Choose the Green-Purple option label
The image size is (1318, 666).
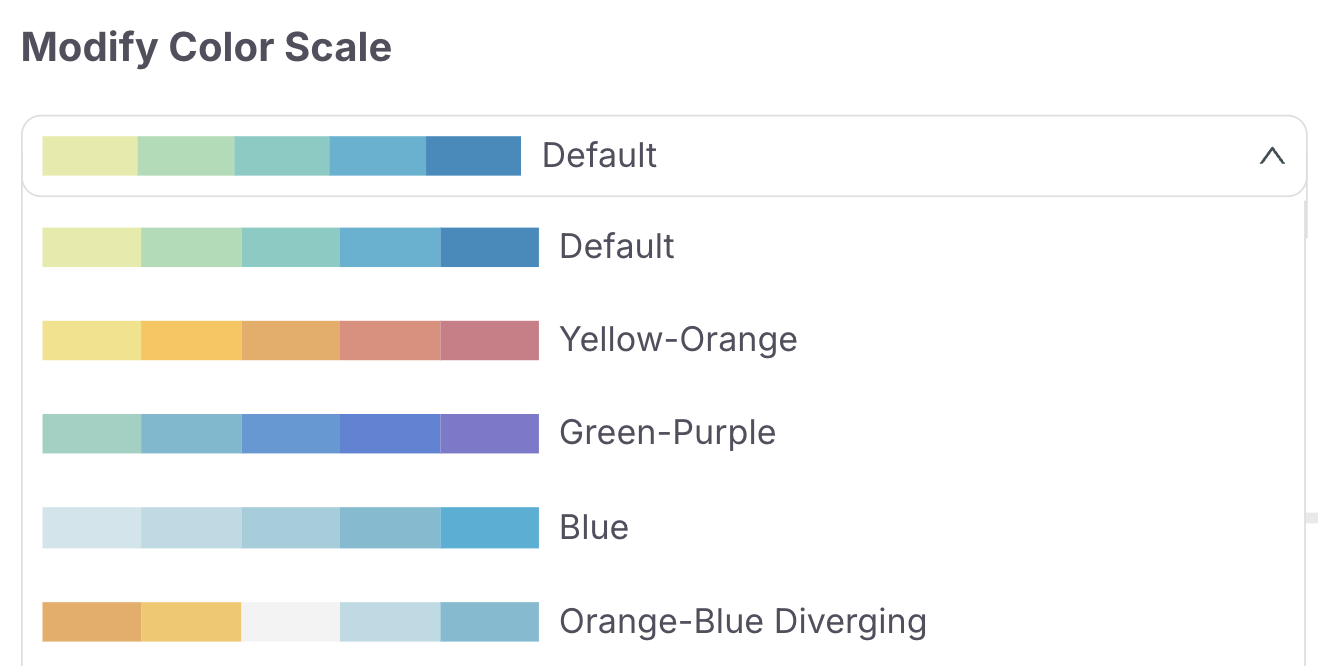coord(667,433)
